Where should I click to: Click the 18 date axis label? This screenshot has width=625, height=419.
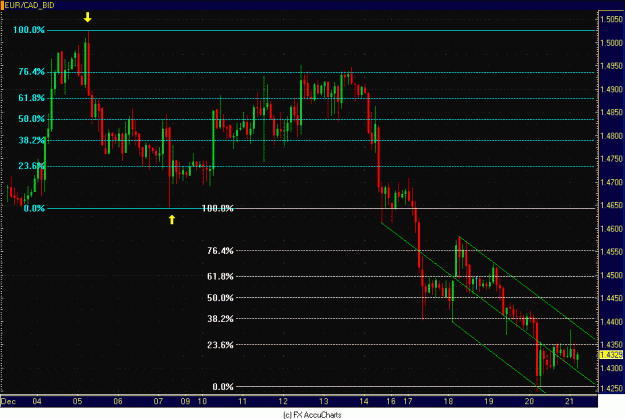click(448, 401)
